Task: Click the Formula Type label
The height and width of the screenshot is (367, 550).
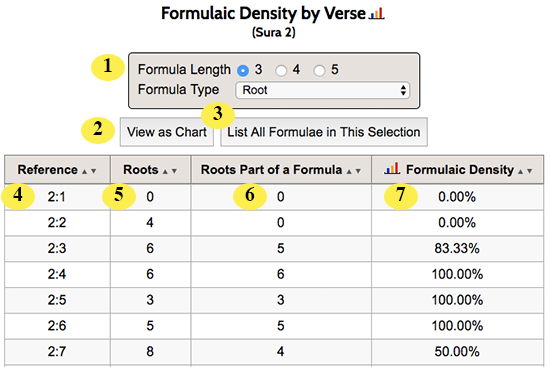Action: [178, 89]
